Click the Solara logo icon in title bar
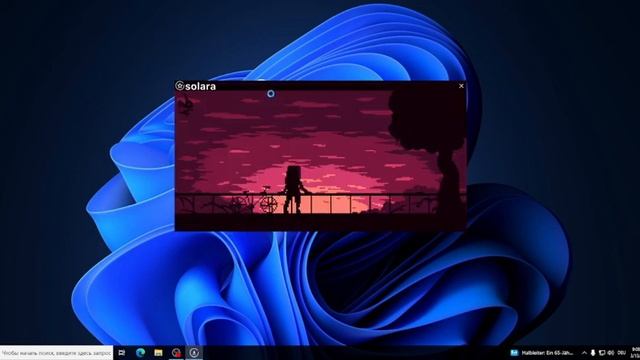The width and height of the screenshot is (640, 360). pyautogui.click(x=180, y=86)
